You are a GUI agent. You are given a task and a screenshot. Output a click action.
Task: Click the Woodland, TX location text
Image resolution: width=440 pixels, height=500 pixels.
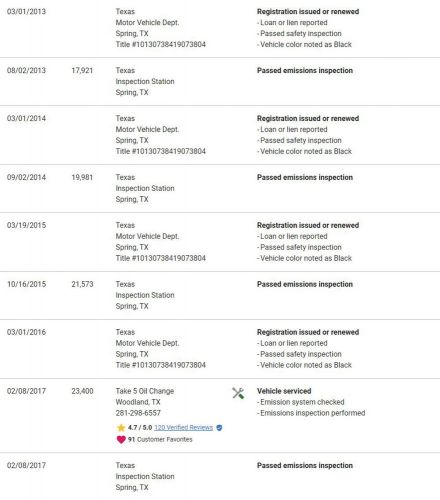click(138, 402)
